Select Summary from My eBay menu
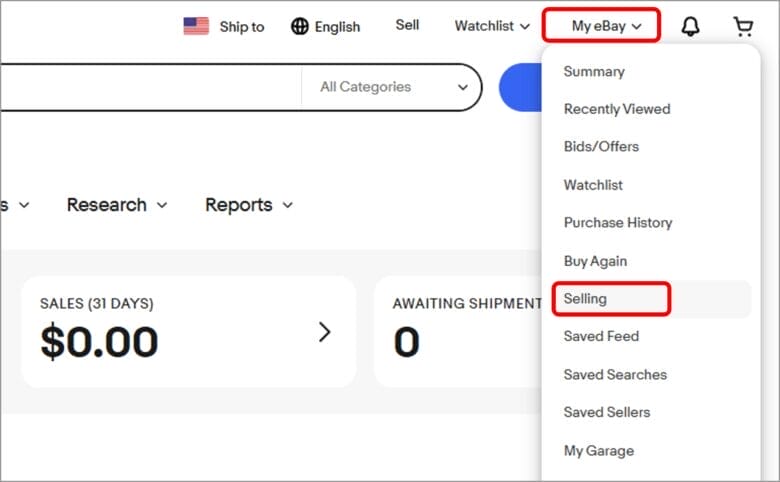The width and height of the screenshot is (780, 482). coord(594,71)
